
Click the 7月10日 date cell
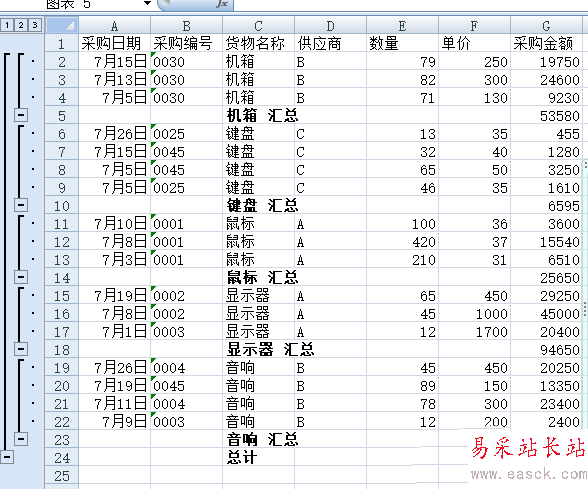point(114,224)
